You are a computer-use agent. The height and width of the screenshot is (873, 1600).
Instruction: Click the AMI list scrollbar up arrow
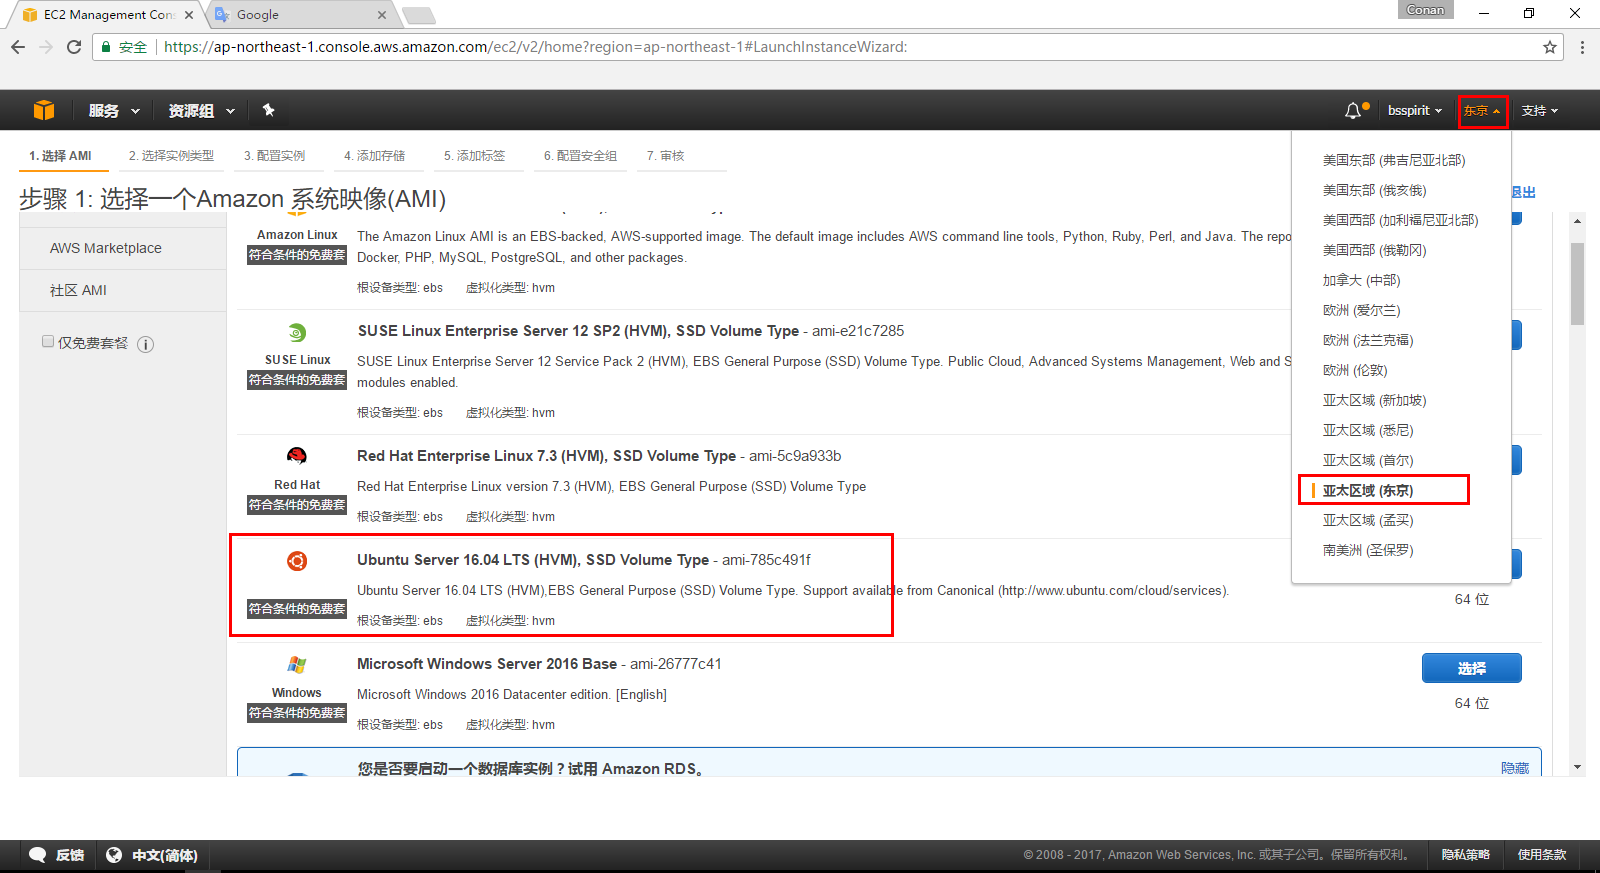[1577, 221]
